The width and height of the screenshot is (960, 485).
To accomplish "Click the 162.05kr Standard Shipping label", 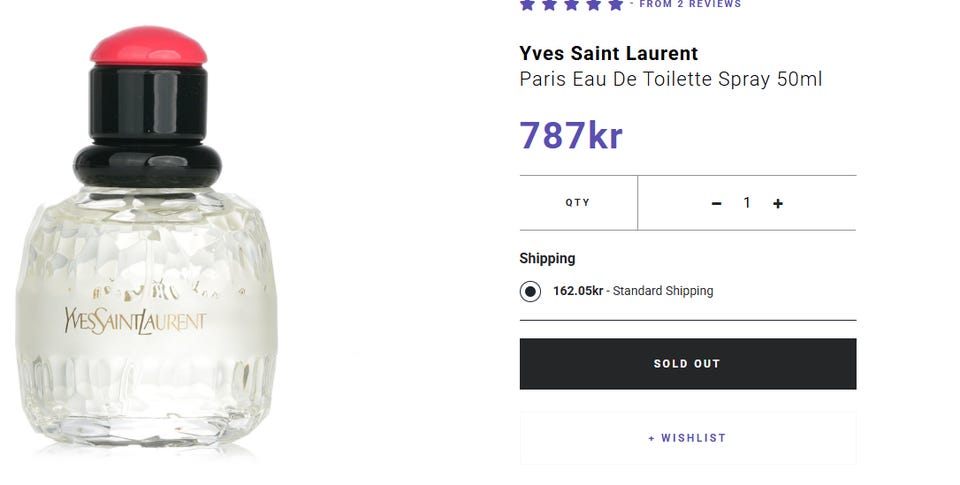I will pos(633,291).
